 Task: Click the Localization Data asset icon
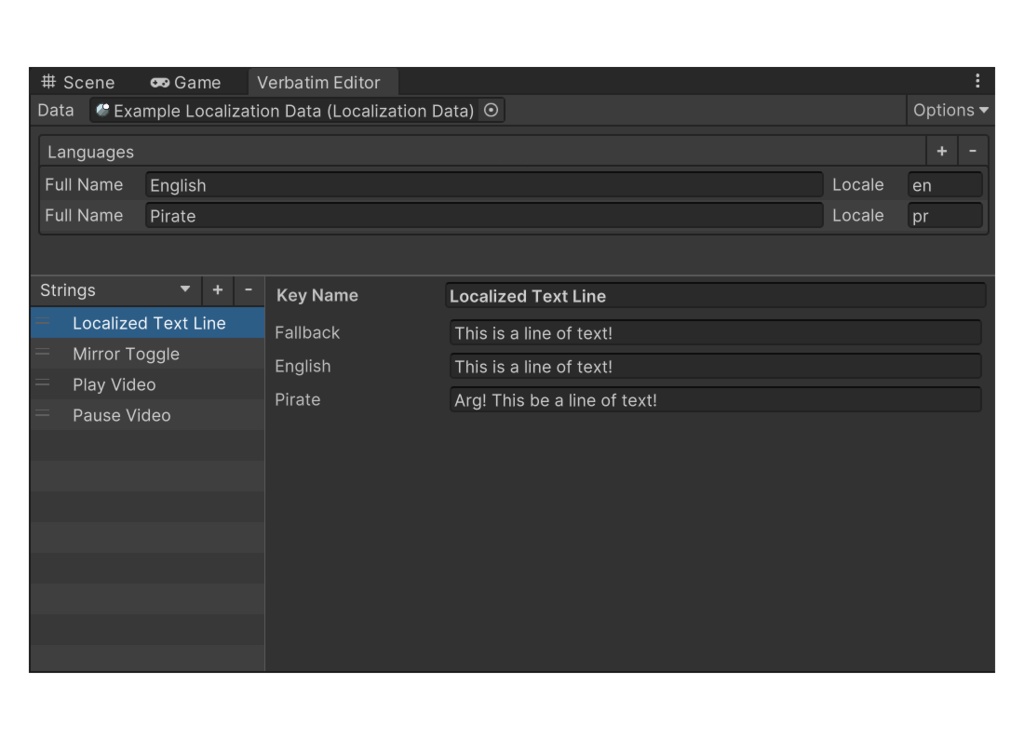coord(100,110)
